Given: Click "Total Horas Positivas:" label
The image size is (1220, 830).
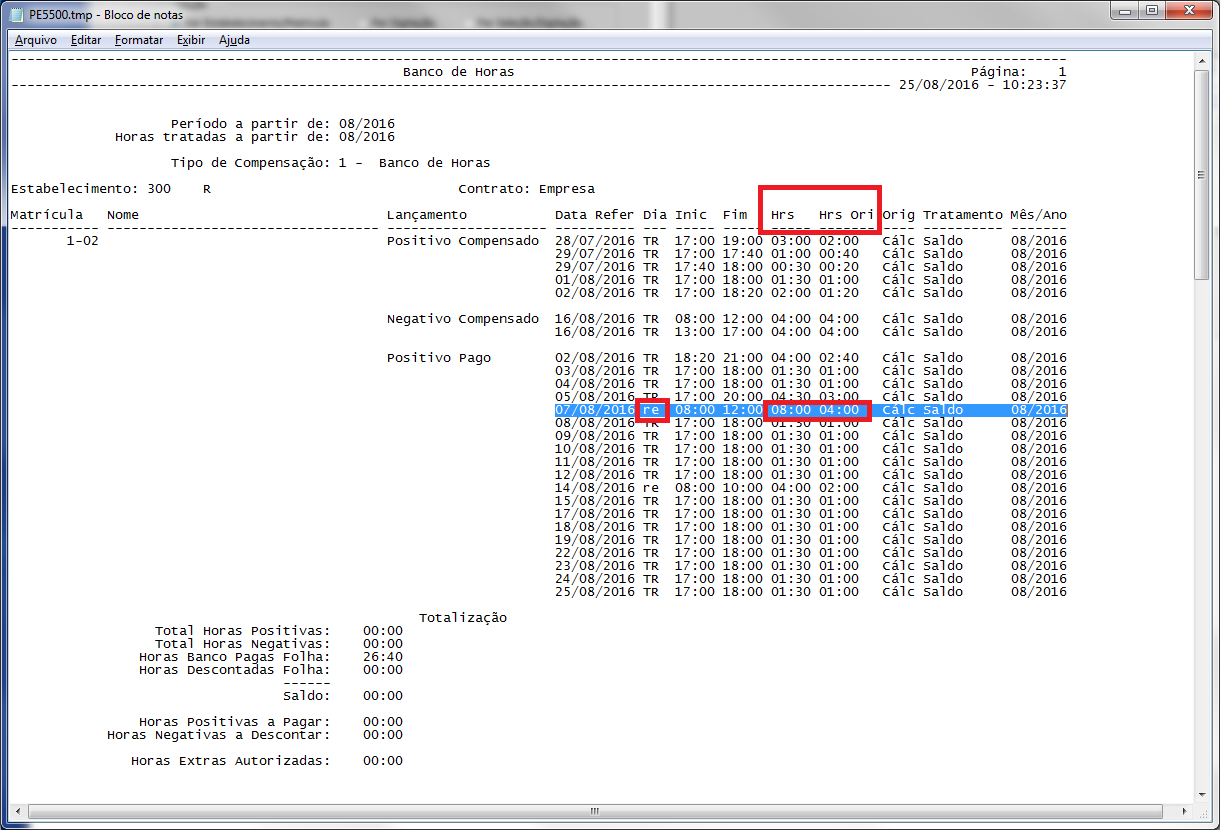Looking at the screenshot, I should pyautogui.click(x=242, y=631).
